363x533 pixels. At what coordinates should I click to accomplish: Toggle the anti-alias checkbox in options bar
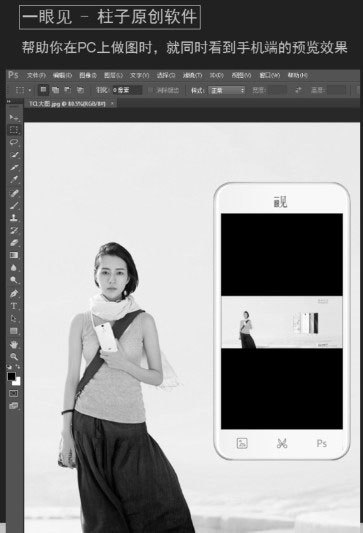point(150,90)
